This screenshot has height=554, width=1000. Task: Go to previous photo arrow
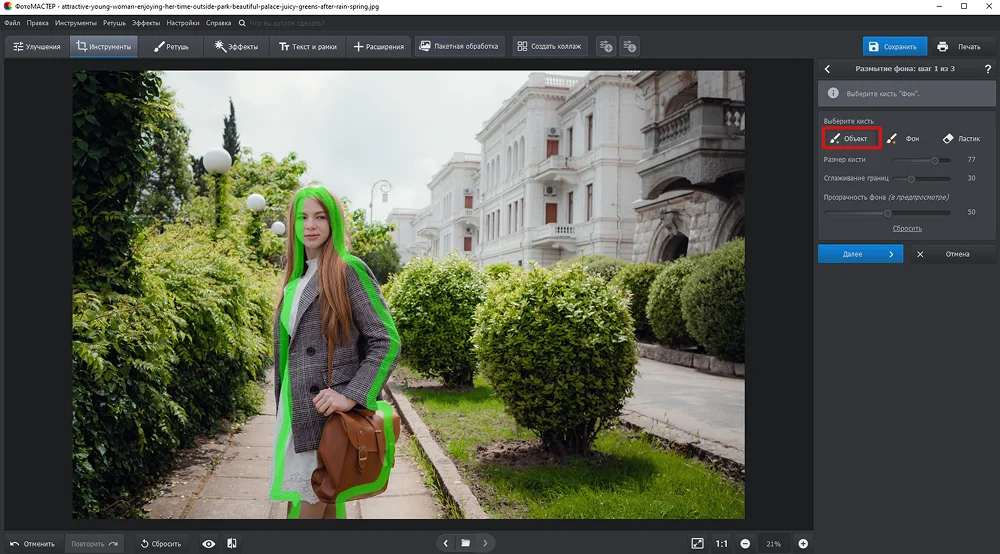(x=446, y=543)
